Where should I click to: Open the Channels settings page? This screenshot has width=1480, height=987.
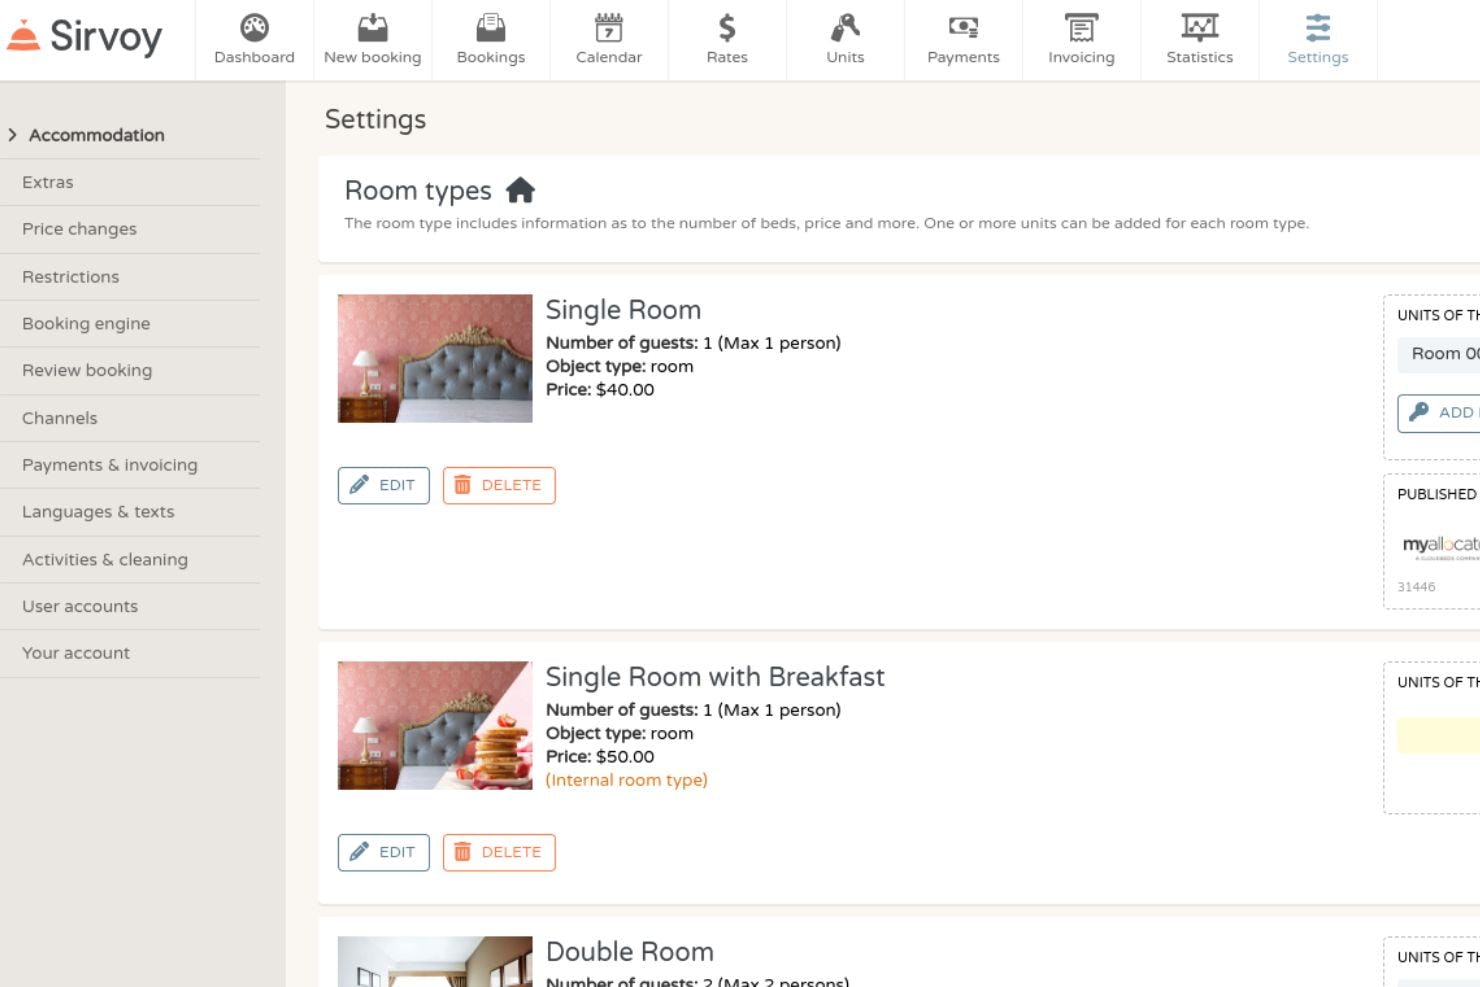click(x=59, y=417)
